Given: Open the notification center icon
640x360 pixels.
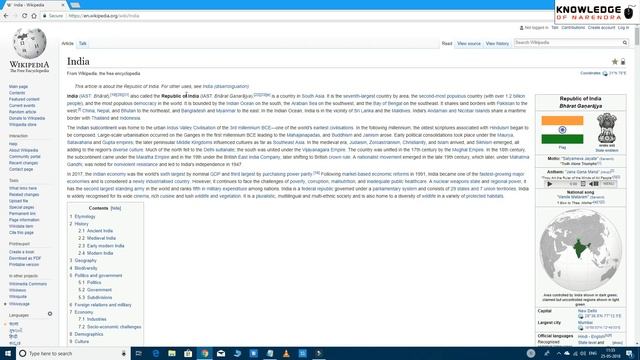Looking at the screenshot, I should click(630, 353).
